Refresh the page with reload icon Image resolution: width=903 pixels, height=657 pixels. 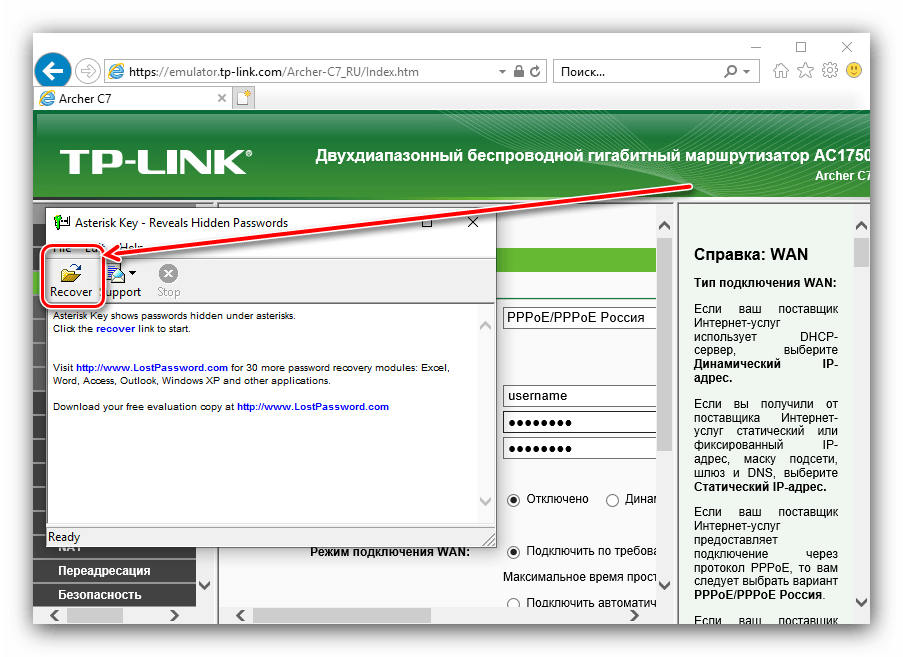536,72
